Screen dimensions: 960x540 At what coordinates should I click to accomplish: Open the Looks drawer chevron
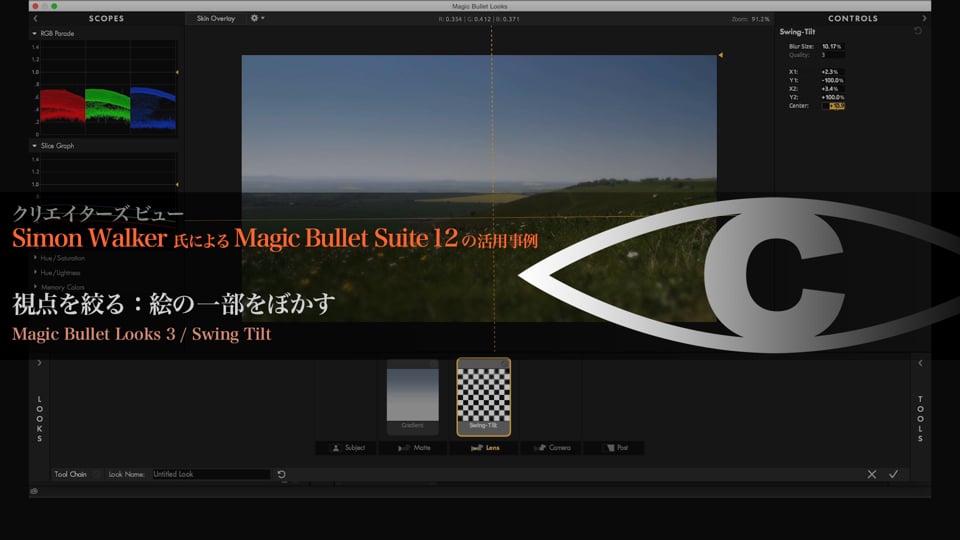(x=39, y=363)
